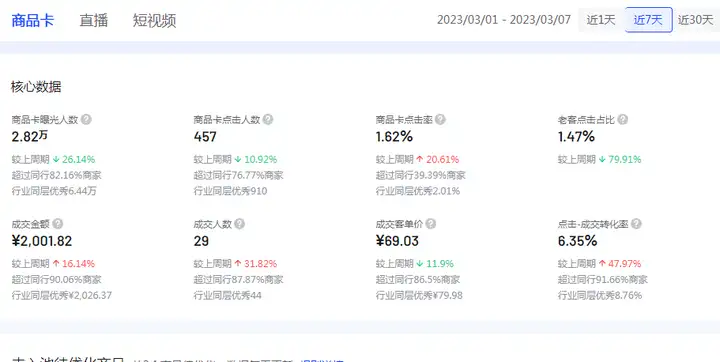Click the 47.97% increase indicator
The image size is (720, 362).
[x=619, y=264]
